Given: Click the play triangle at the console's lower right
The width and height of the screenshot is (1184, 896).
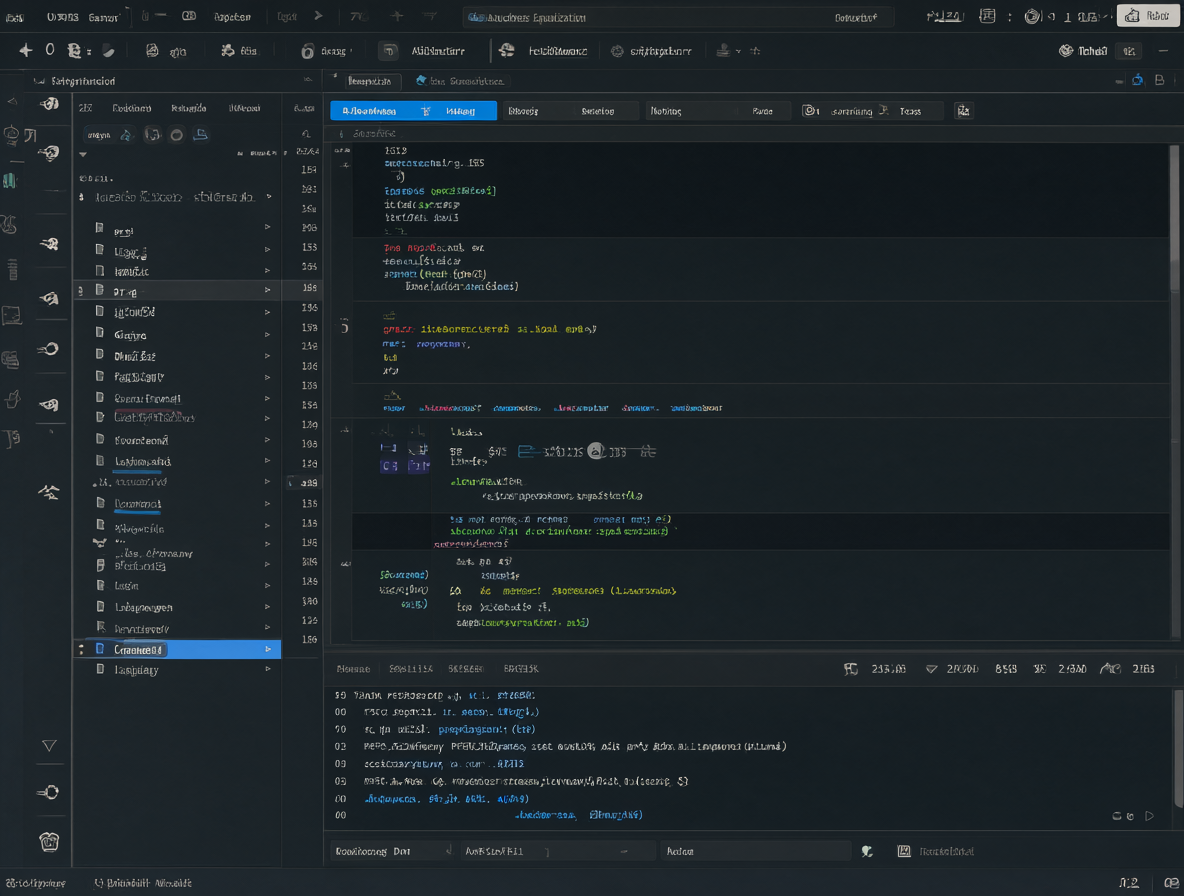Looking at the screenshot, I should click(x=1149, y=816).
